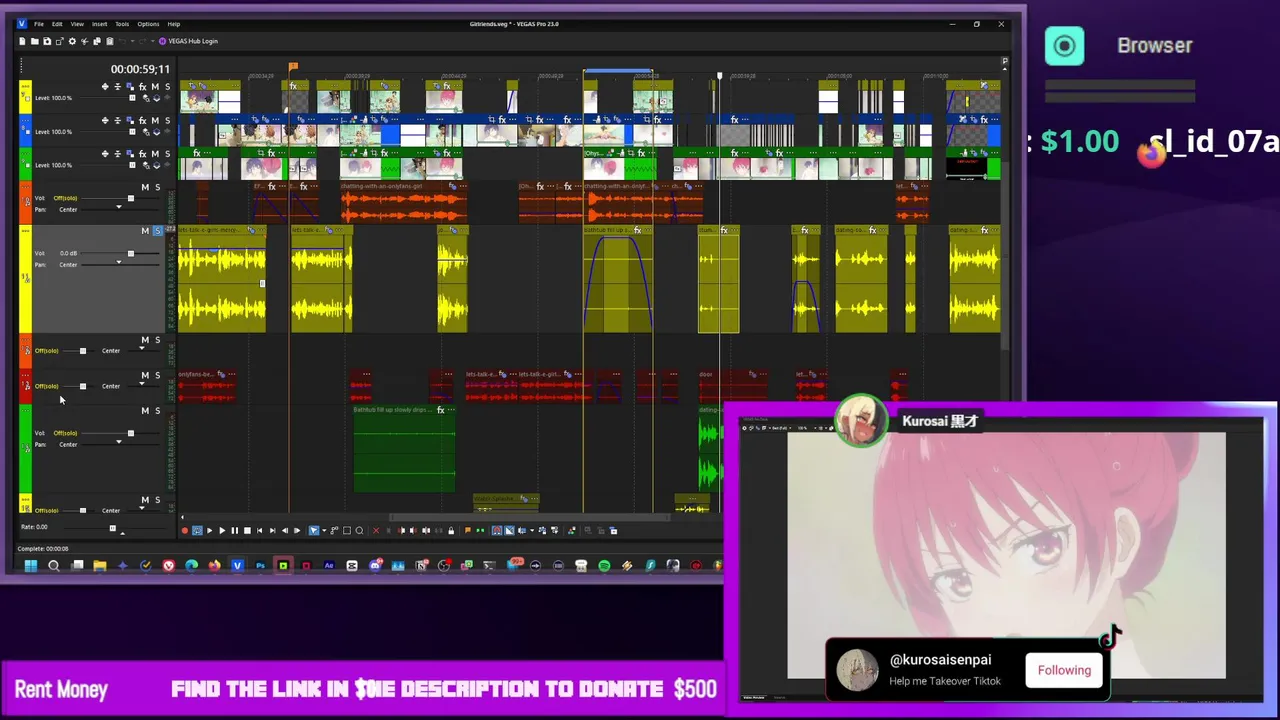Toggle Automatic Crossfades icon

pos(509,530)
